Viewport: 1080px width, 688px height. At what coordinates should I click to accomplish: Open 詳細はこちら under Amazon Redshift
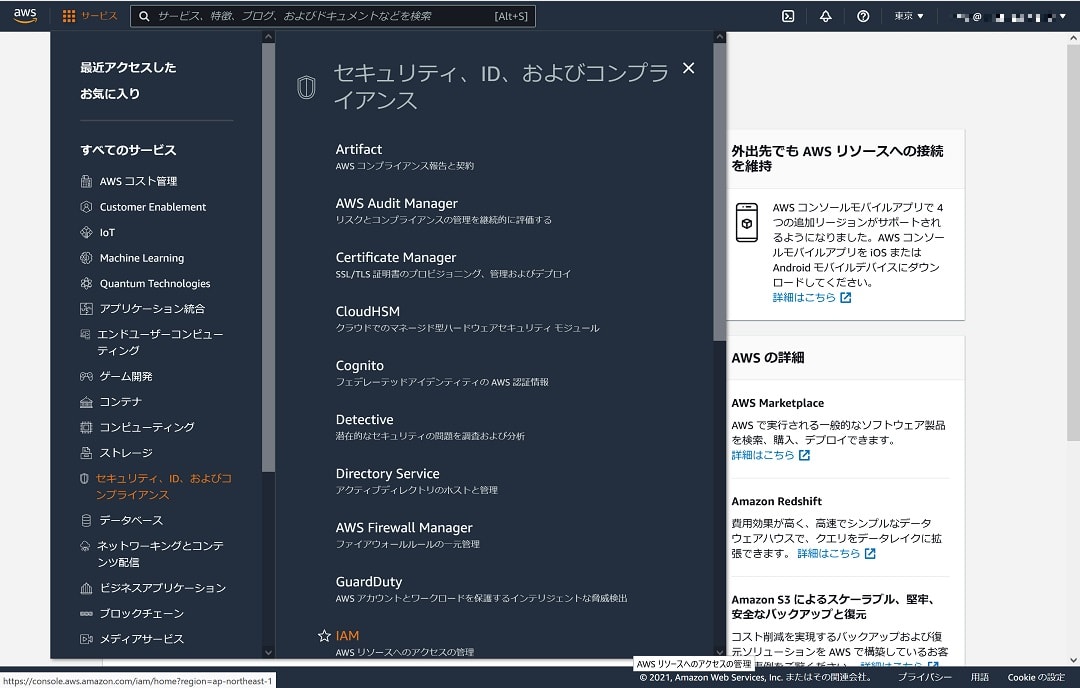836,554
